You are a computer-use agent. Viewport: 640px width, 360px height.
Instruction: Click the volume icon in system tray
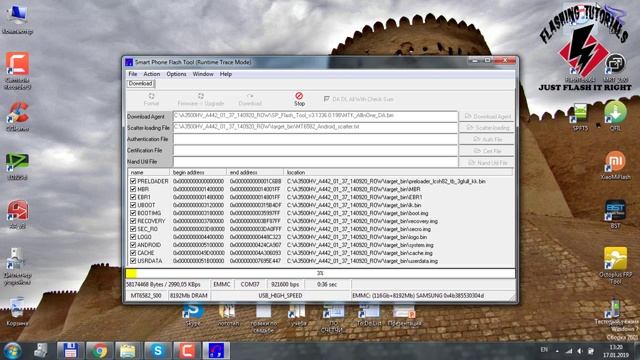click(x=580, y=351)
